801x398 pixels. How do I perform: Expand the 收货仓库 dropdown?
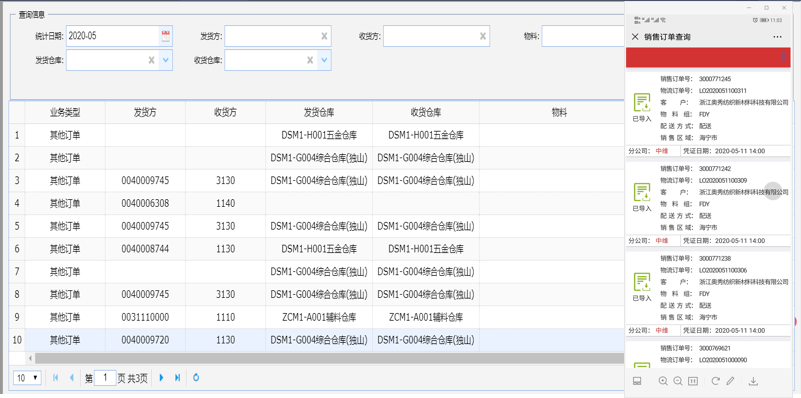pos(324,60)
